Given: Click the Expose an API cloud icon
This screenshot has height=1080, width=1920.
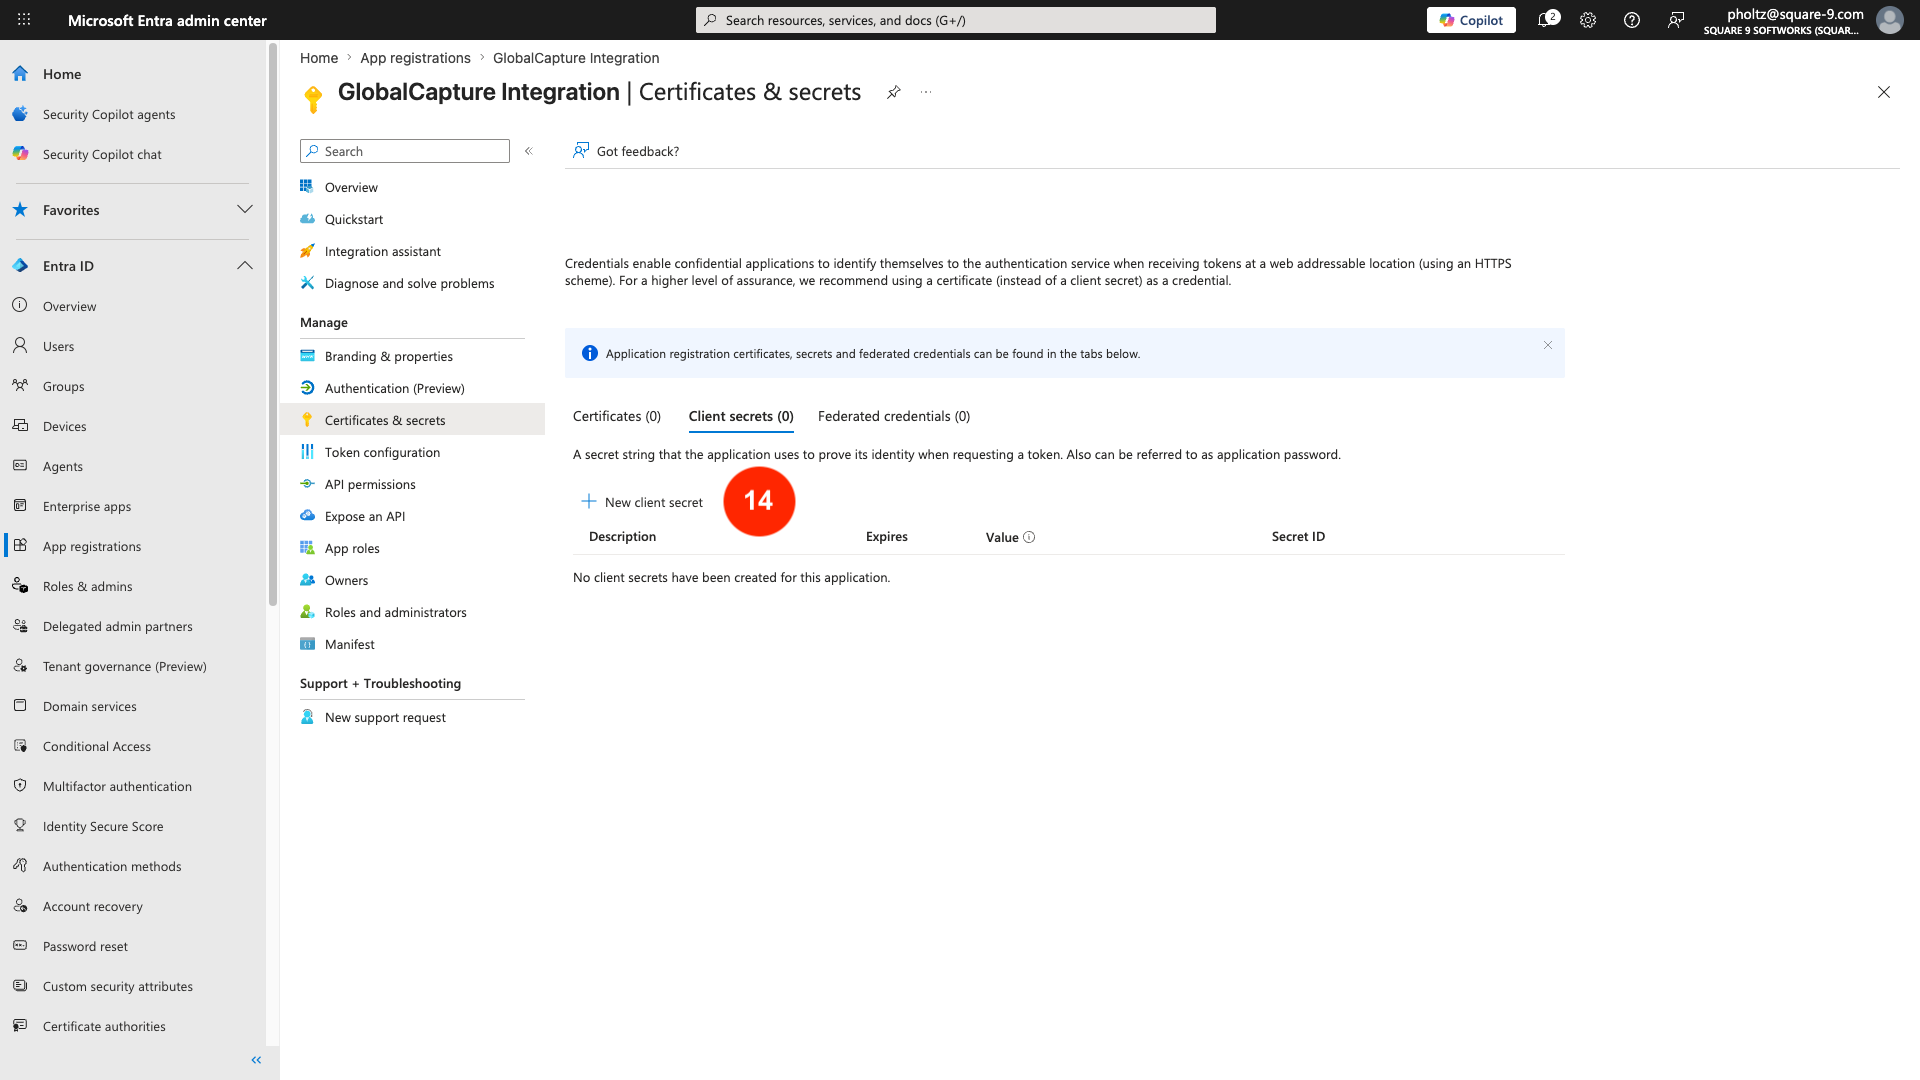Looking at the screenshot, I should pos(308,516).
